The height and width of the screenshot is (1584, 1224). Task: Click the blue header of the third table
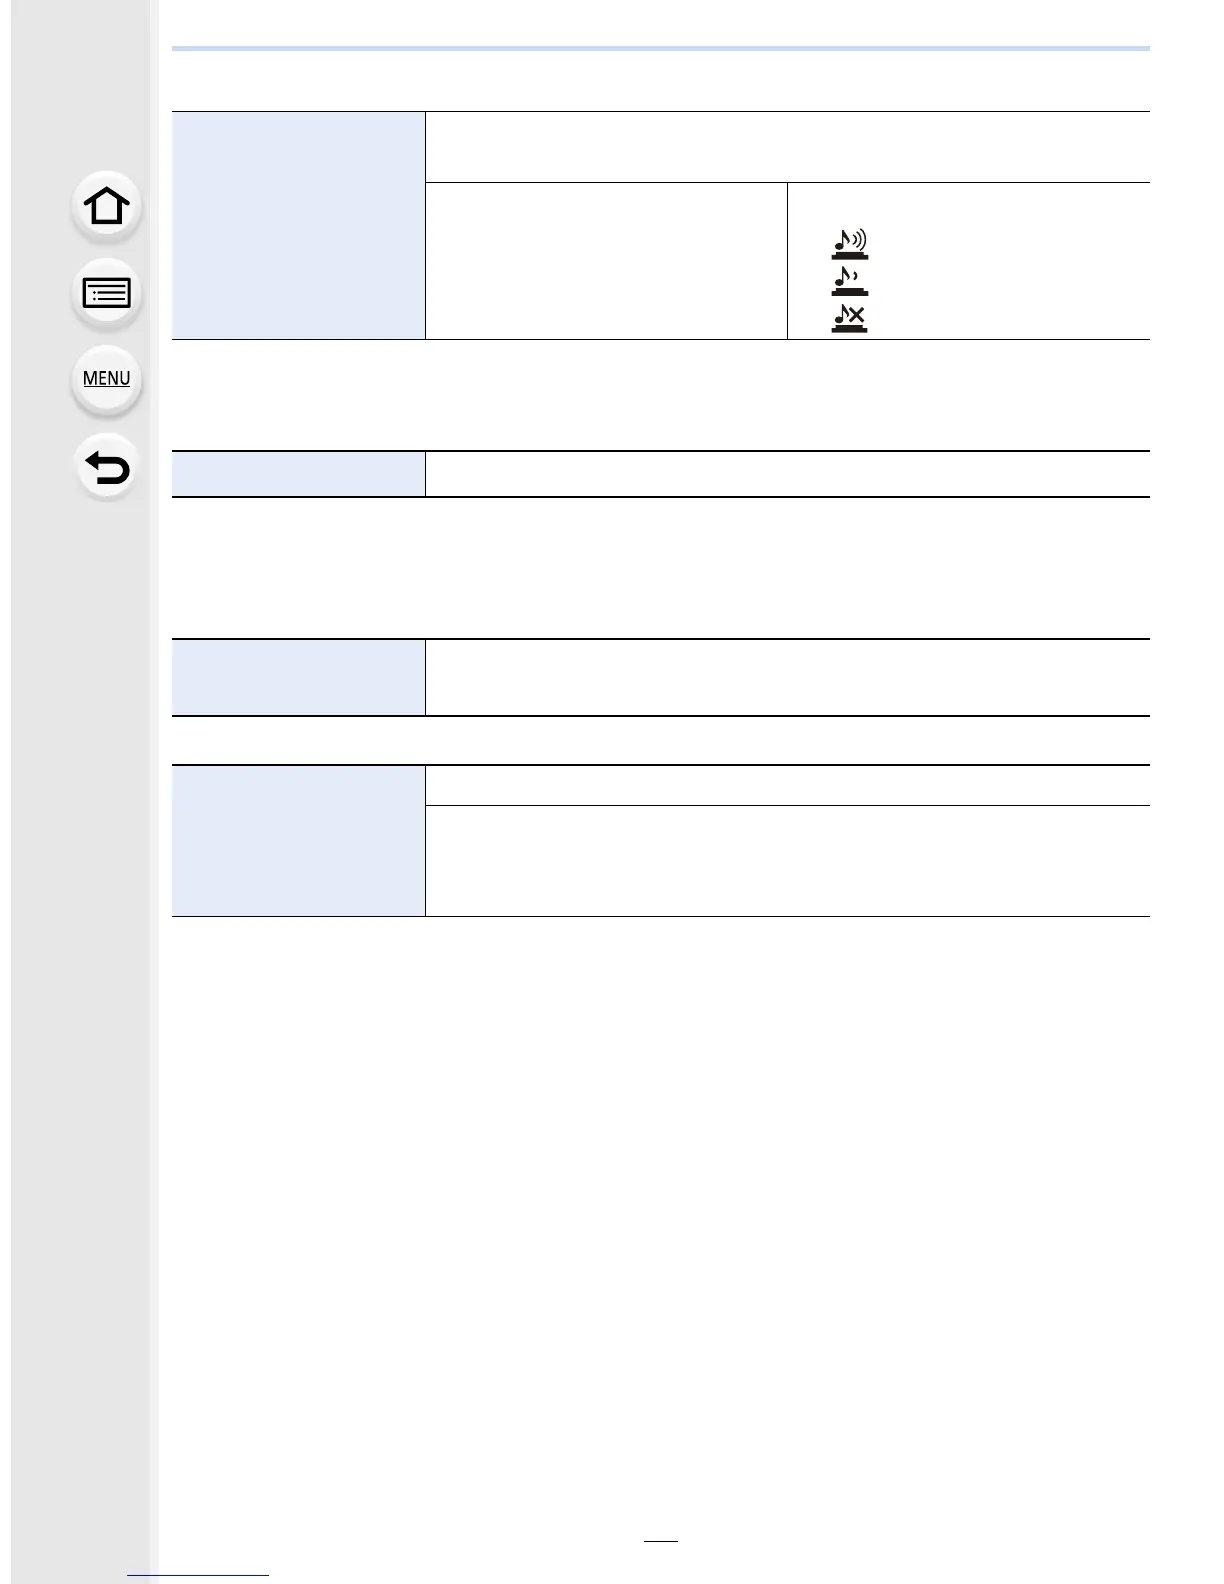point(298,677)
